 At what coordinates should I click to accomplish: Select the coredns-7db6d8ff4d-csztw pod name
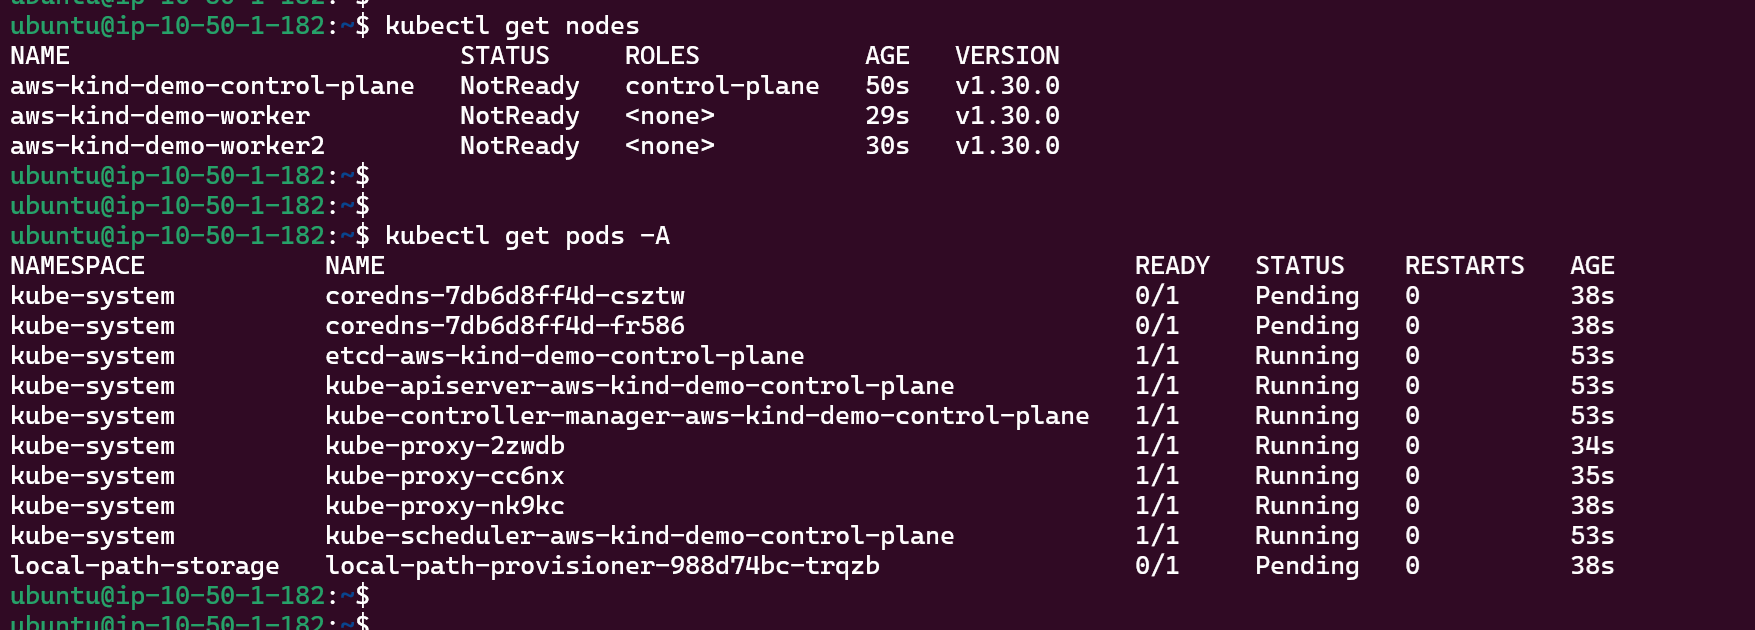505,296
